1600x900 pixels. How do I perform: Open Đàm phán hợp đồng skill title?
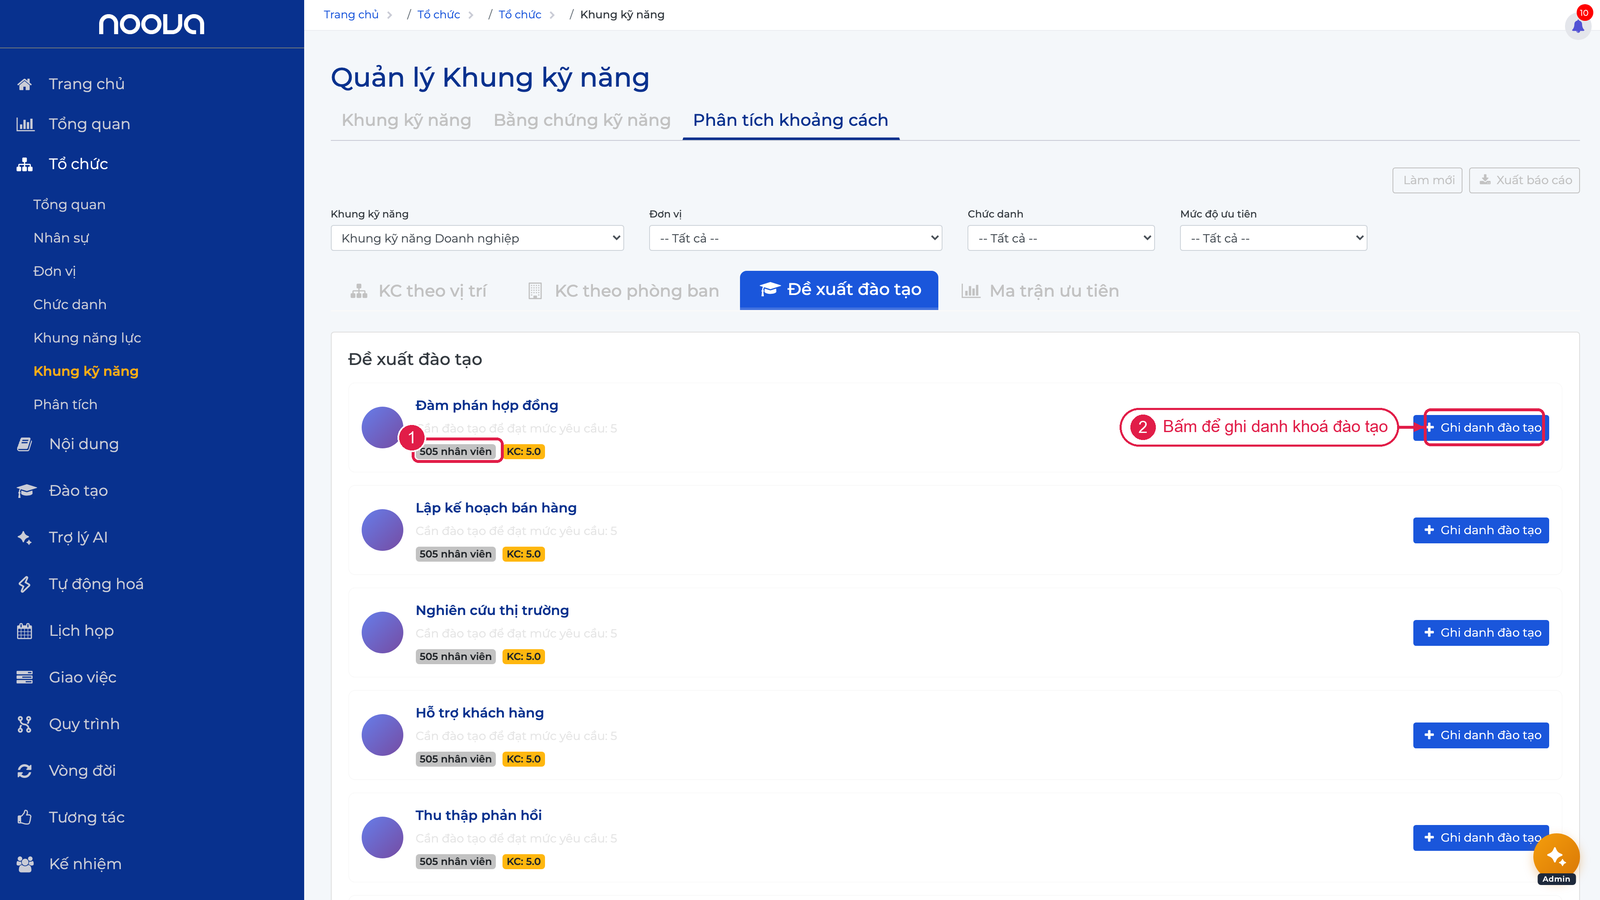tap(487, 405)
